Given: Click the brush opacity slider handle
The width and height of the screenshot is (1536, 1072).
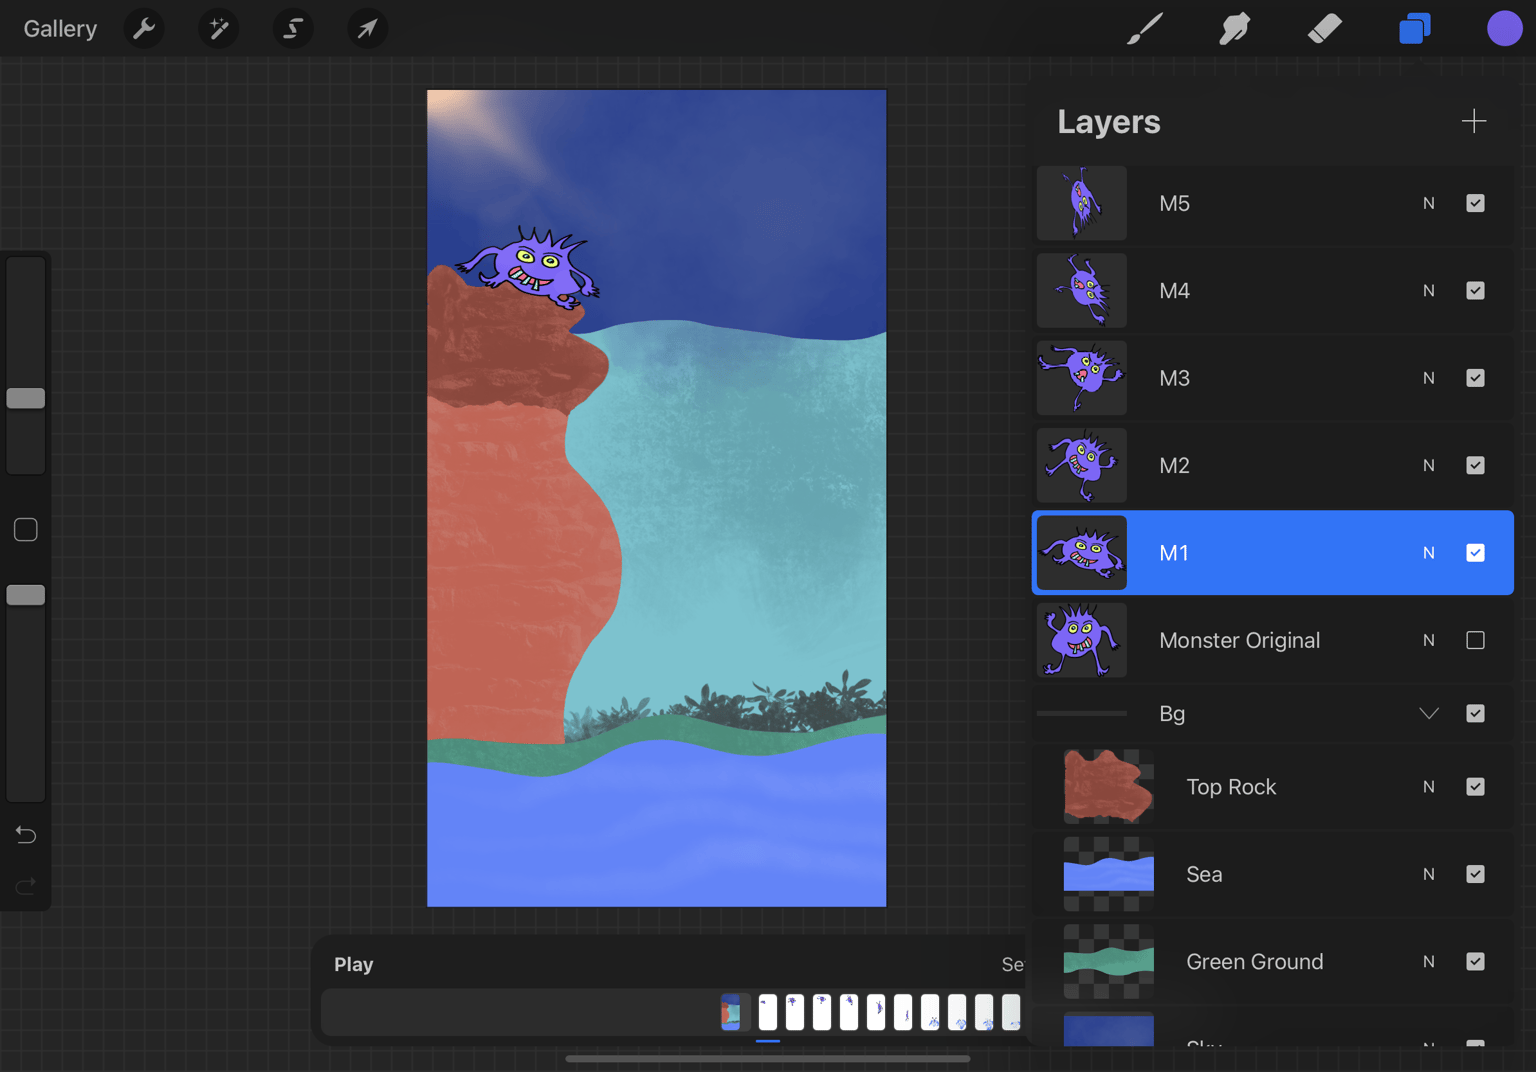Looking at the screenshot, I should [26, 595].
